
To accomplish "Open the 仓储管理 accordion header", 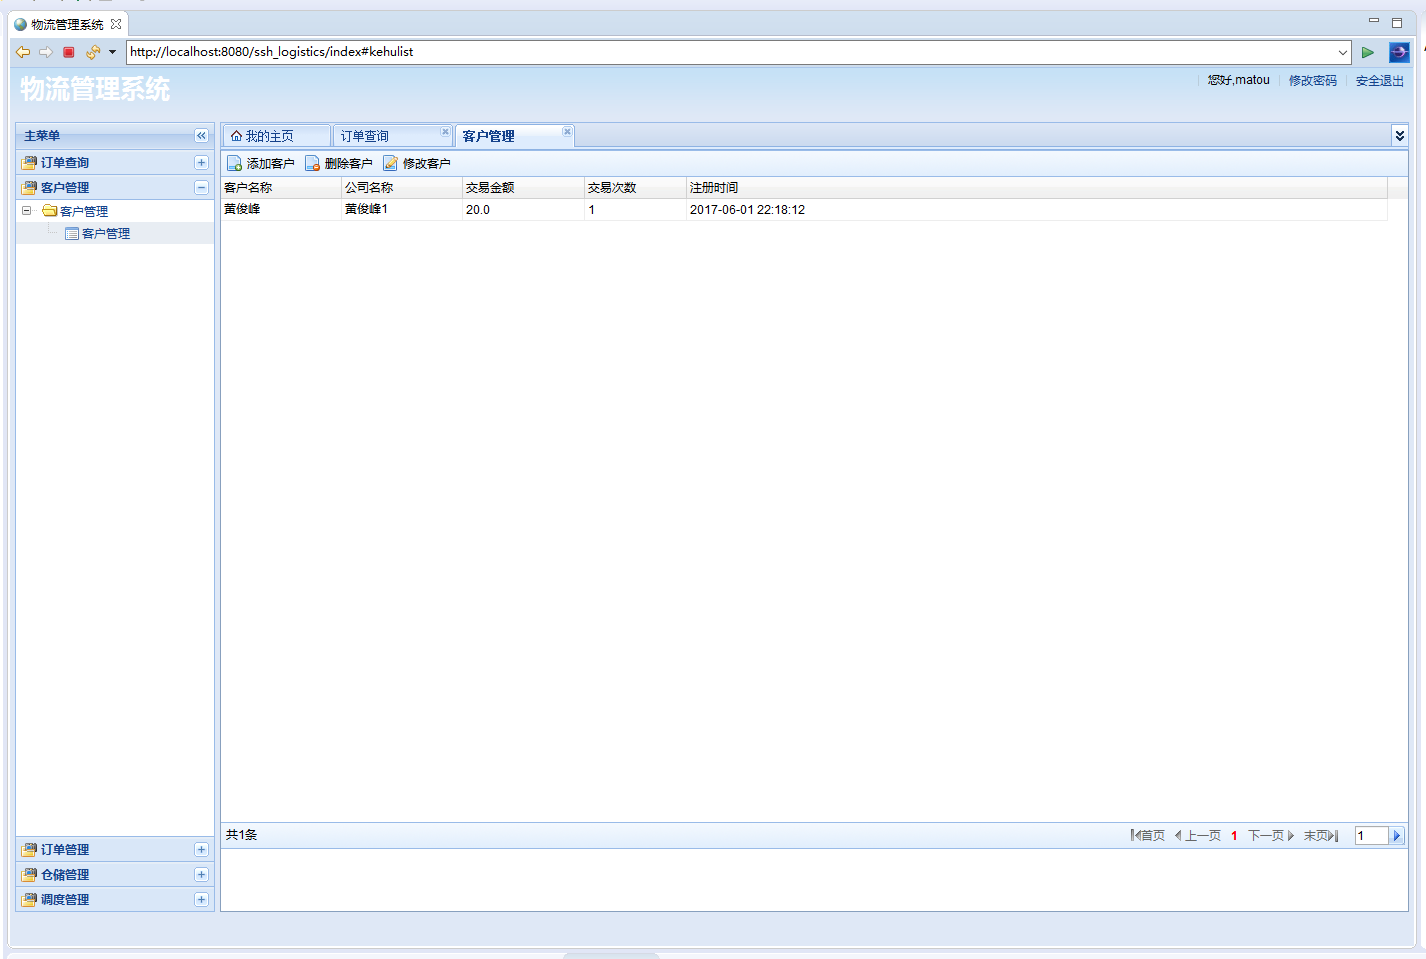I will click(115, 875).
